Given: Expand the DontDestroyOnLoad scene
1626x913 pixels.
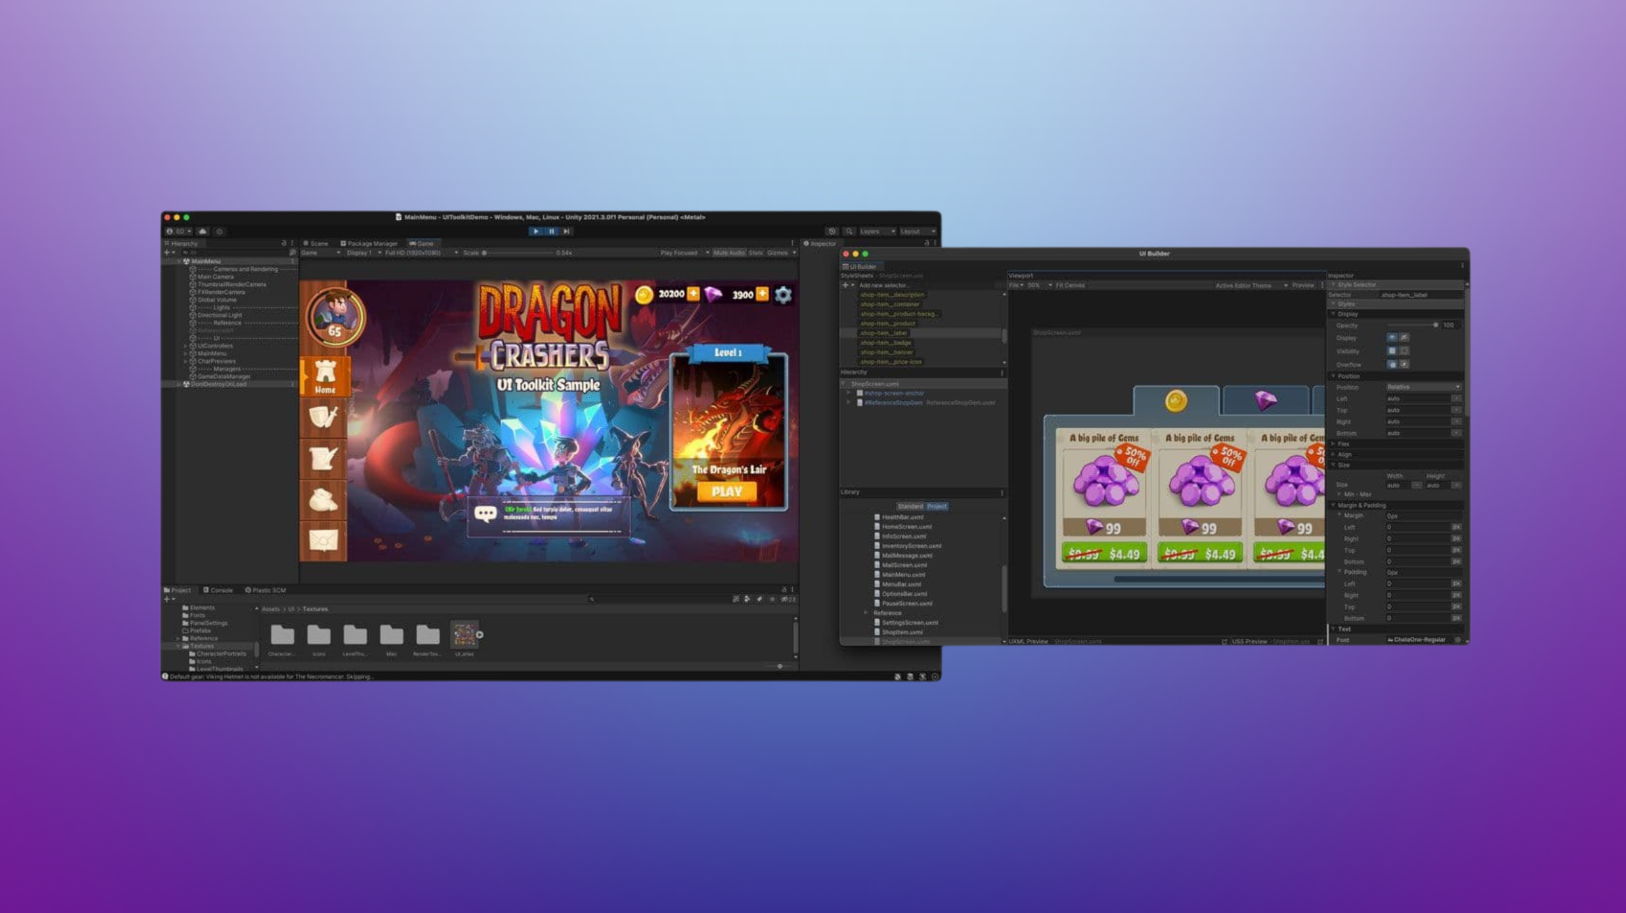Looking at the screenshot, I should (180, 384).
